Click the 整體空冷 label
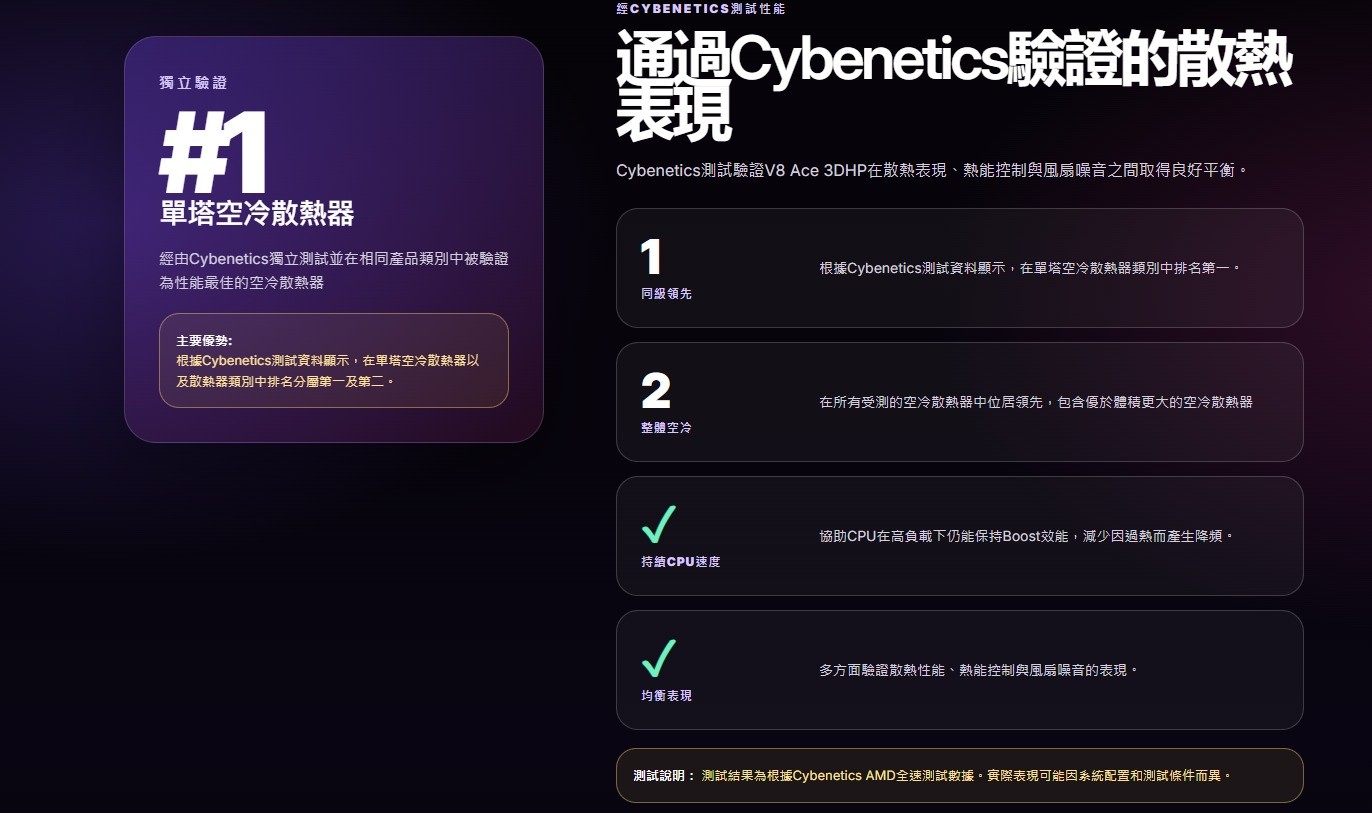The image size is (1372, 813). 666,428
